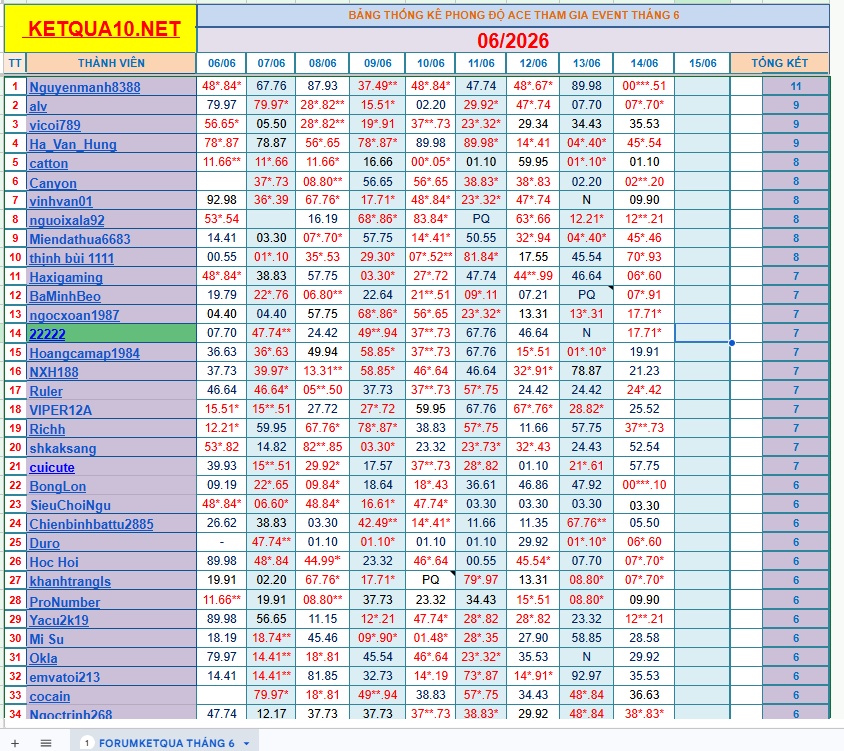Image resolution: width=844 pixels, height=751 pixels.
Task: Select the active 15/06 cell in row 22222
Action: (x=702, y=333)
